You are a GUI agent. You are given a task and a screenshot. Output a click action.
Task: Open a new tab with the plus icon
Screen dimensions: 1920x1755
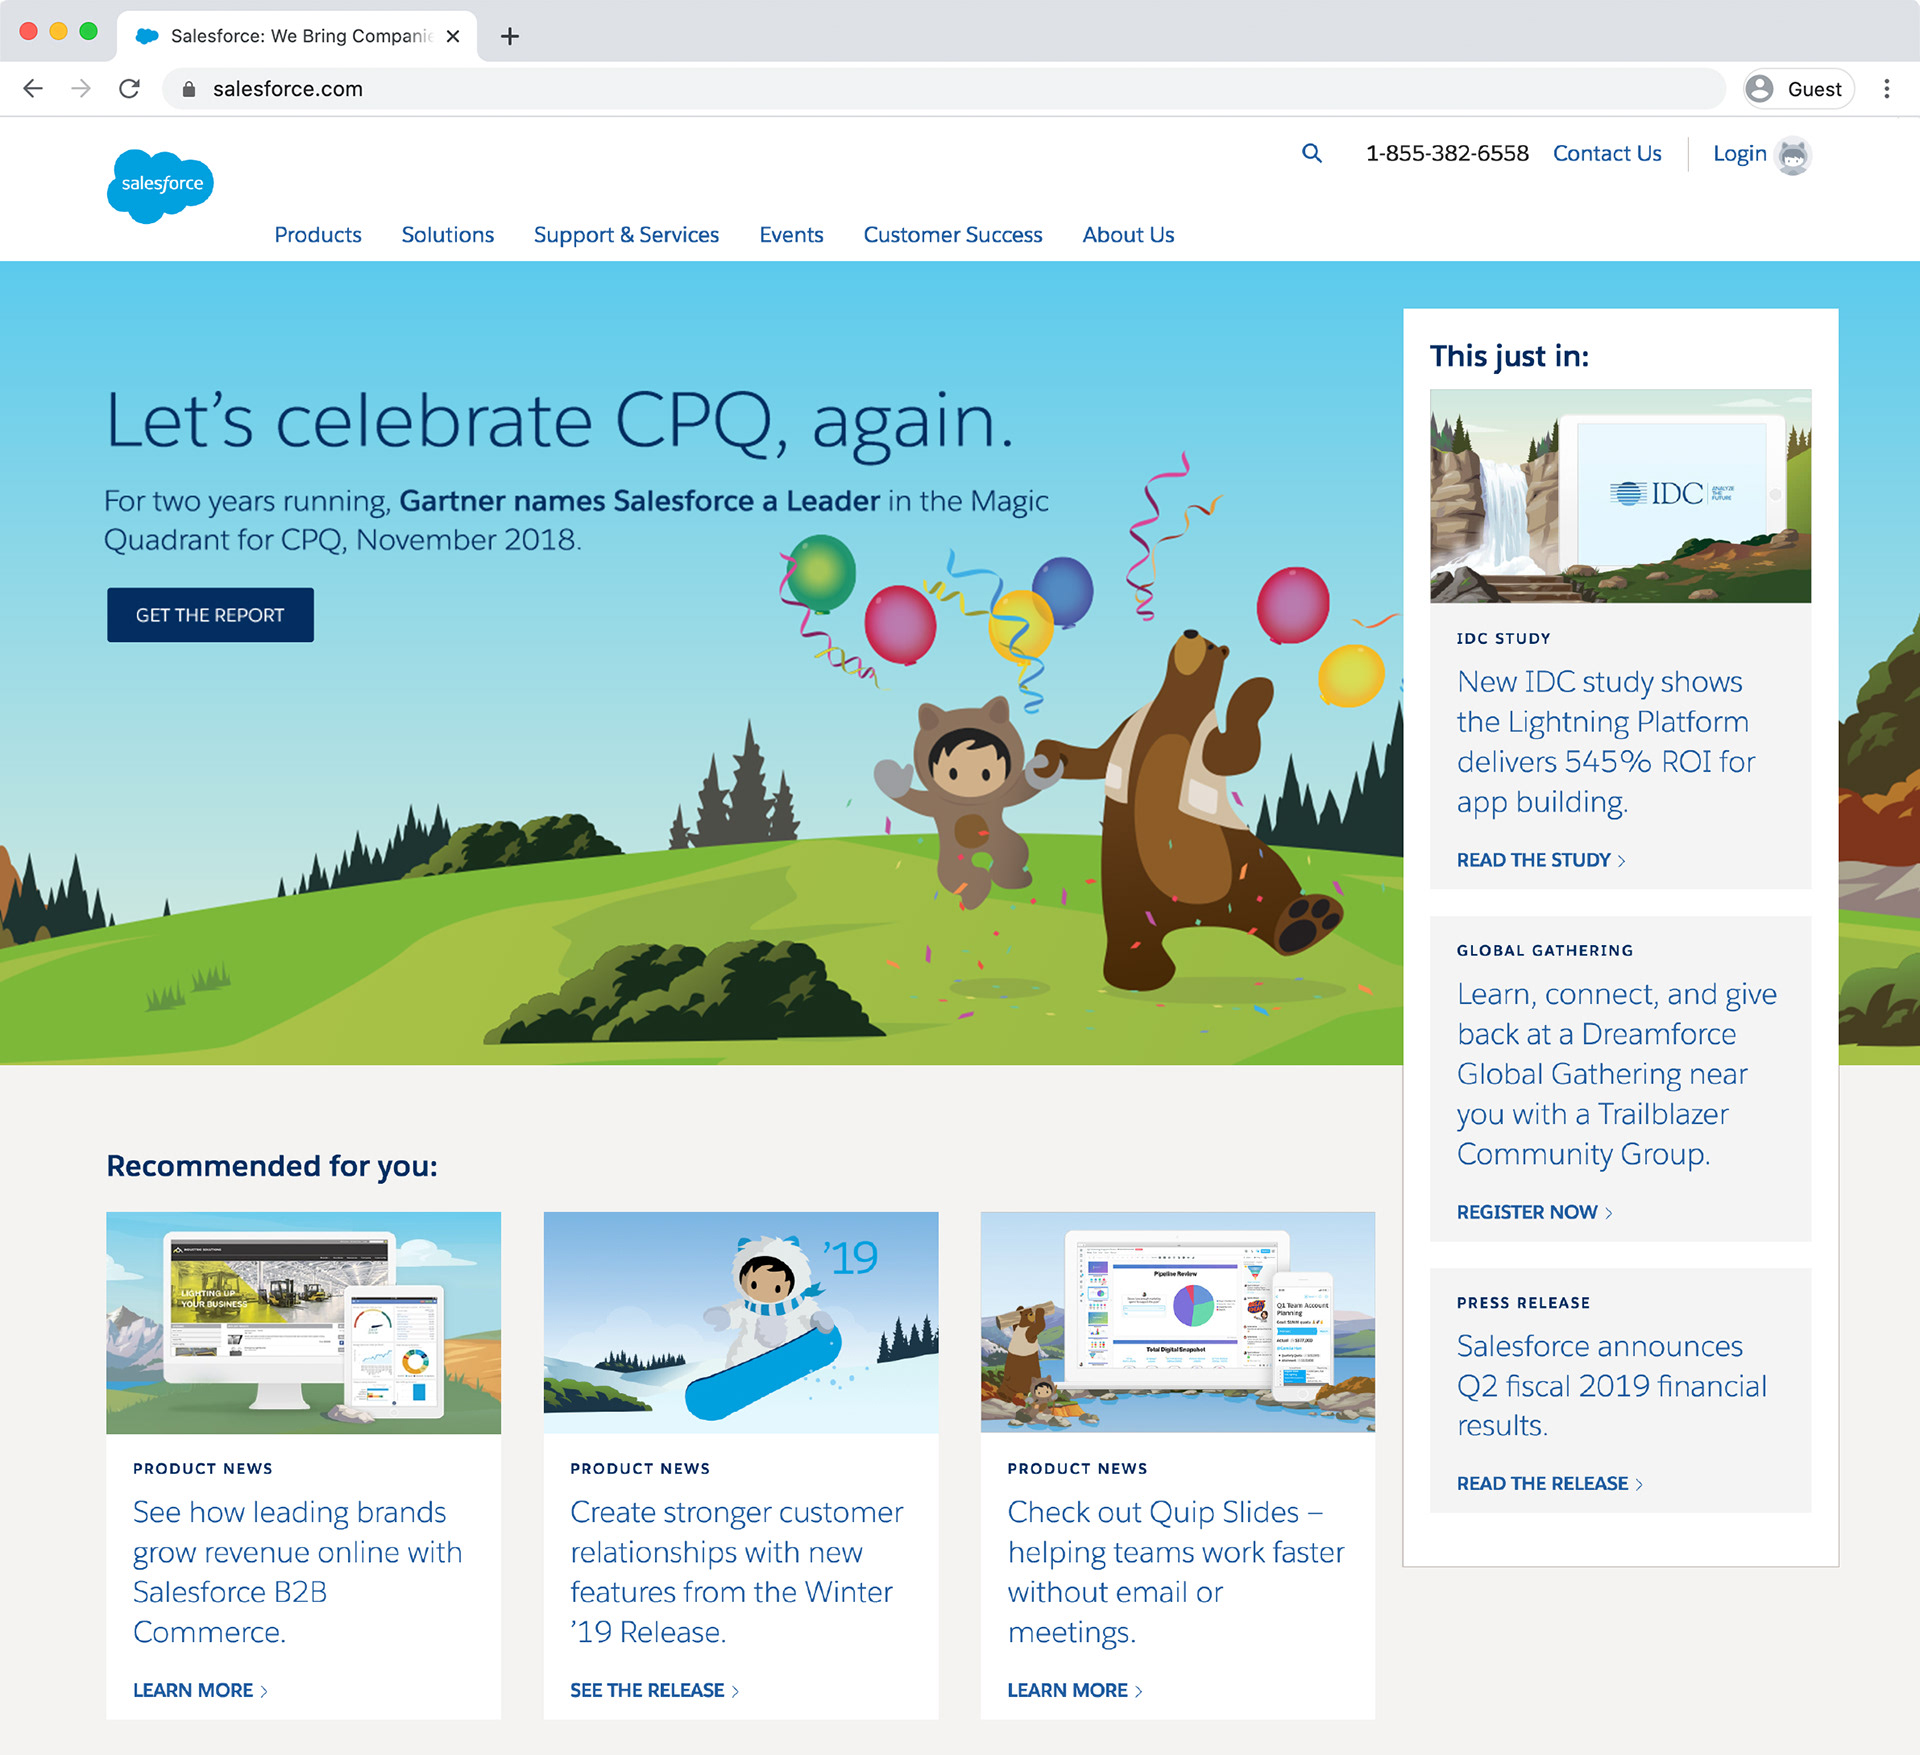(510, 36)
